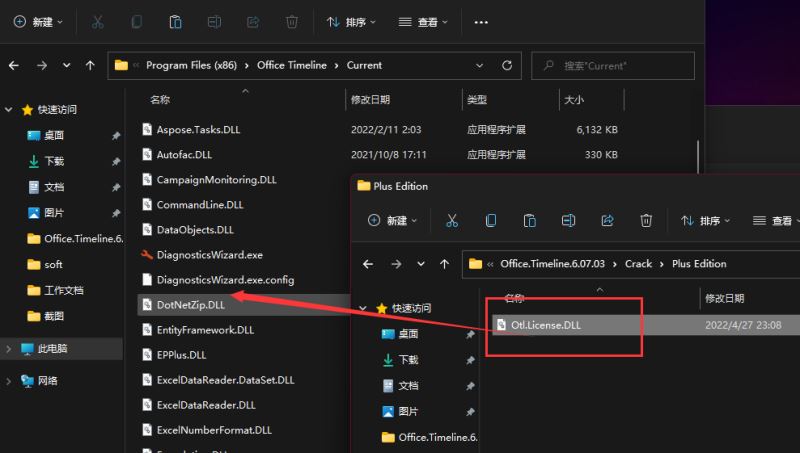Click Paste icon in Plus Edition toolbar
Image resolution: width=800 pixels, height=453 pixels.
tap(529, 220)
